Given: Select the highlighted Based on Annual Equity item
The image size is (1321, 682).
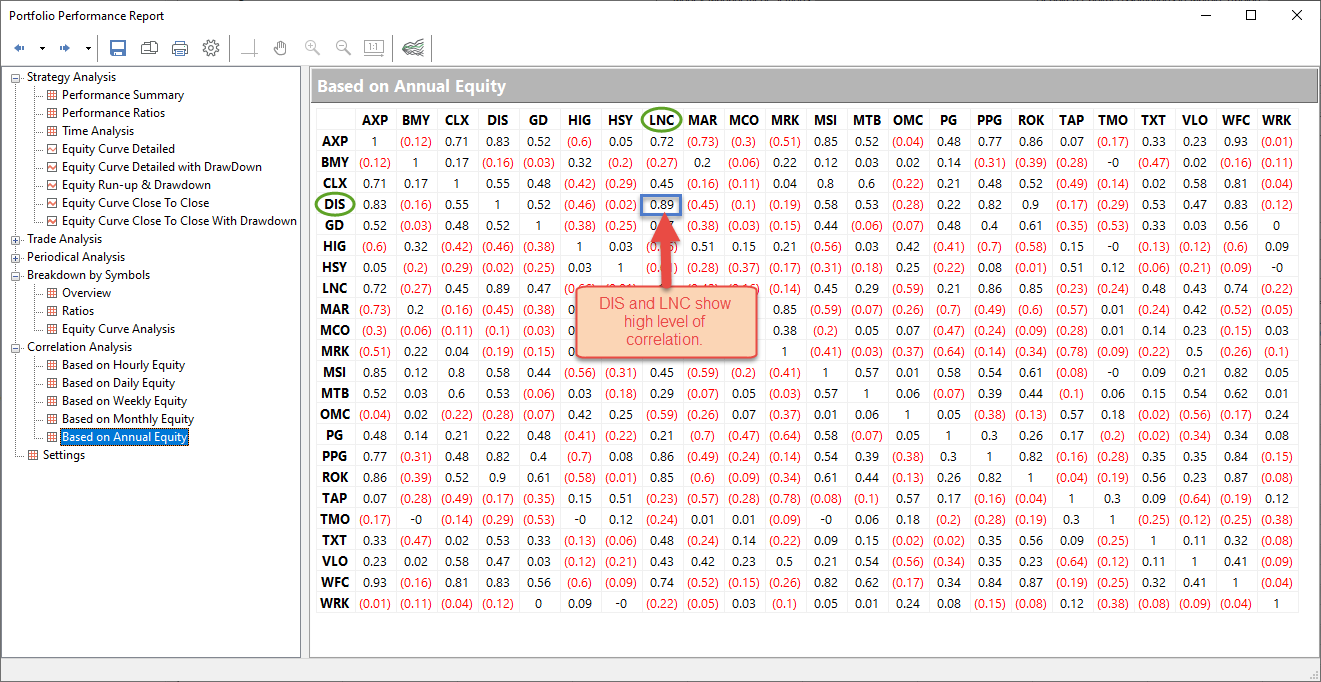Looking at the screenshot, I should click(124, 437).
